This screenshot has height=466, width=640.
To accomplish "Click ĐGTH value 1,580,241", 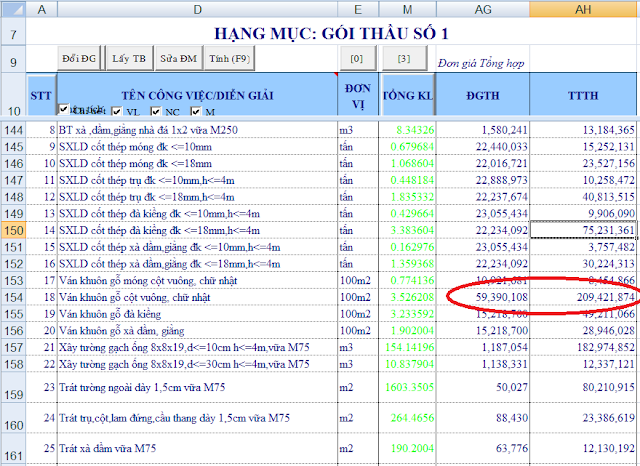I will pyautogui.click(x=483, y=130).
